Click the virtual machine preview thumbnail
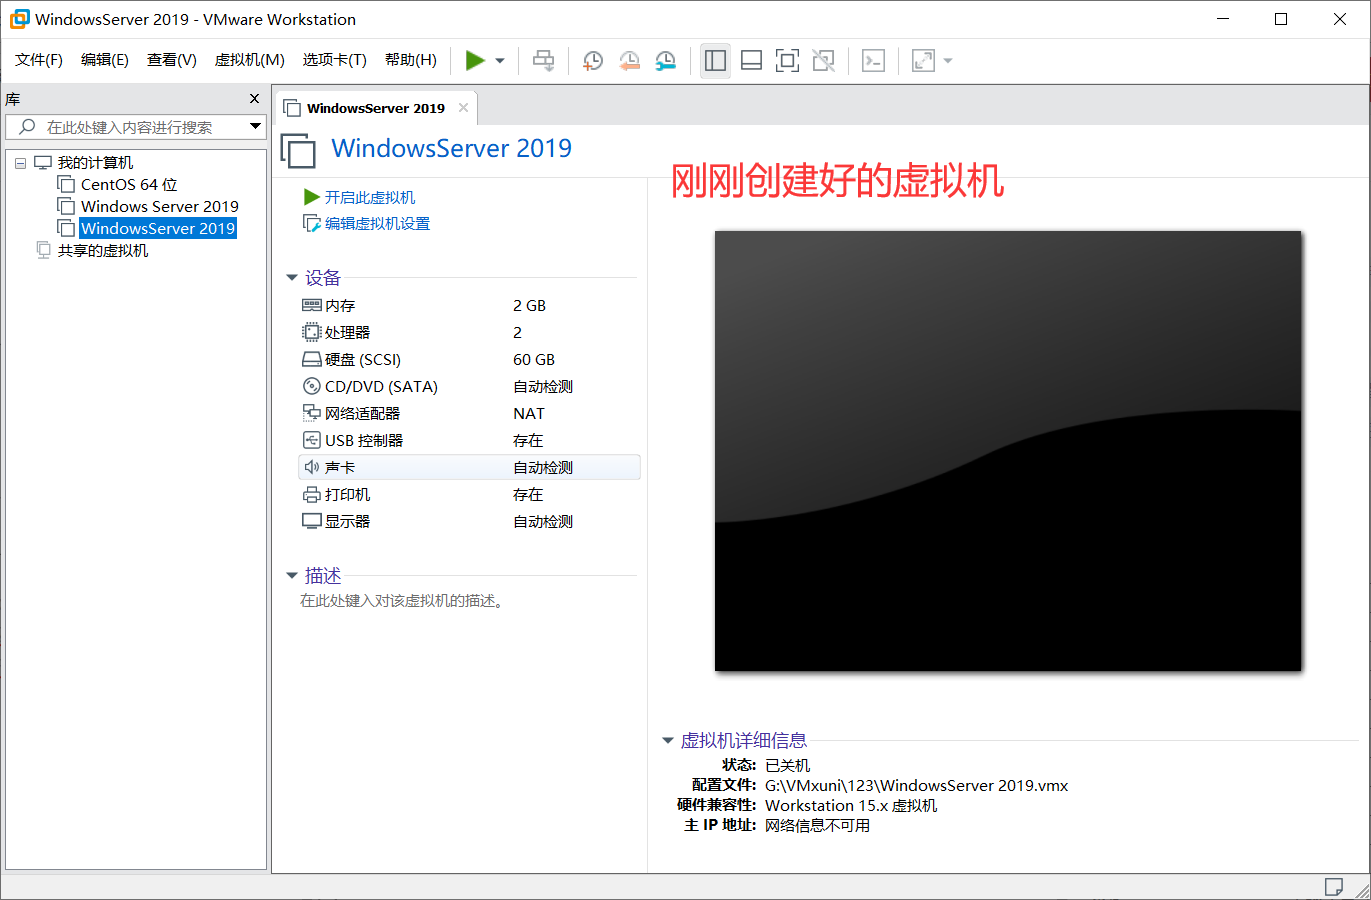The width and height of the screenshot is (1371, 900). click(1008, 451)
